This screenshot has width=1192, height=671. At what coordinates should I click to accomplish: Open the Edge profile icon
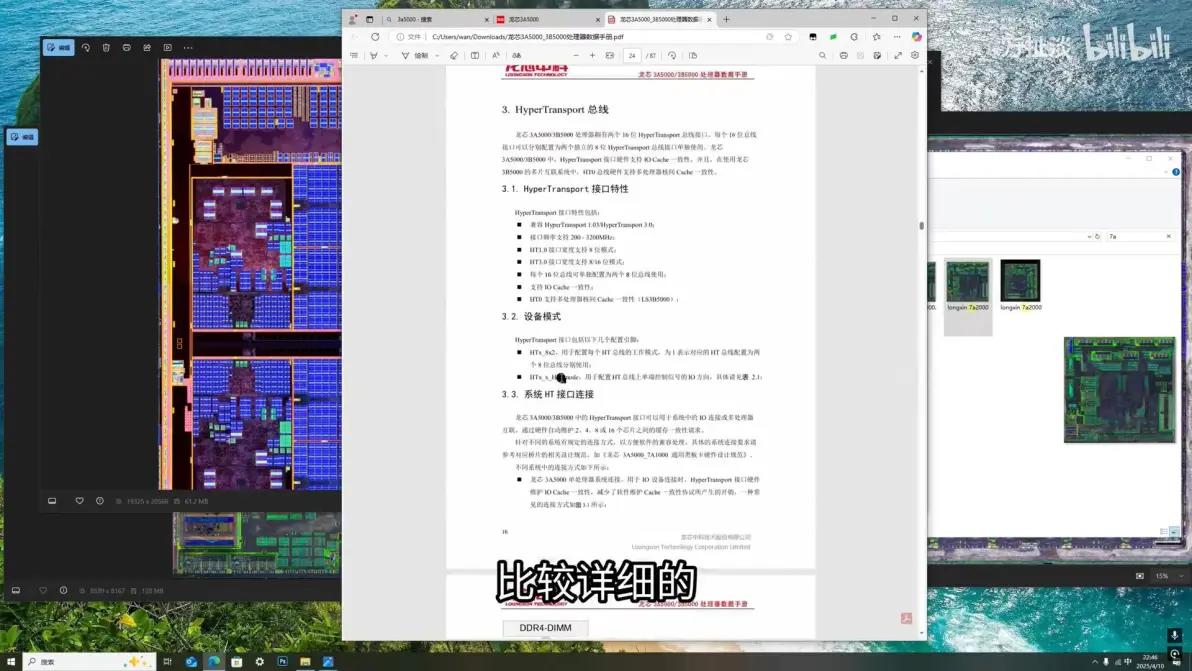353,19
